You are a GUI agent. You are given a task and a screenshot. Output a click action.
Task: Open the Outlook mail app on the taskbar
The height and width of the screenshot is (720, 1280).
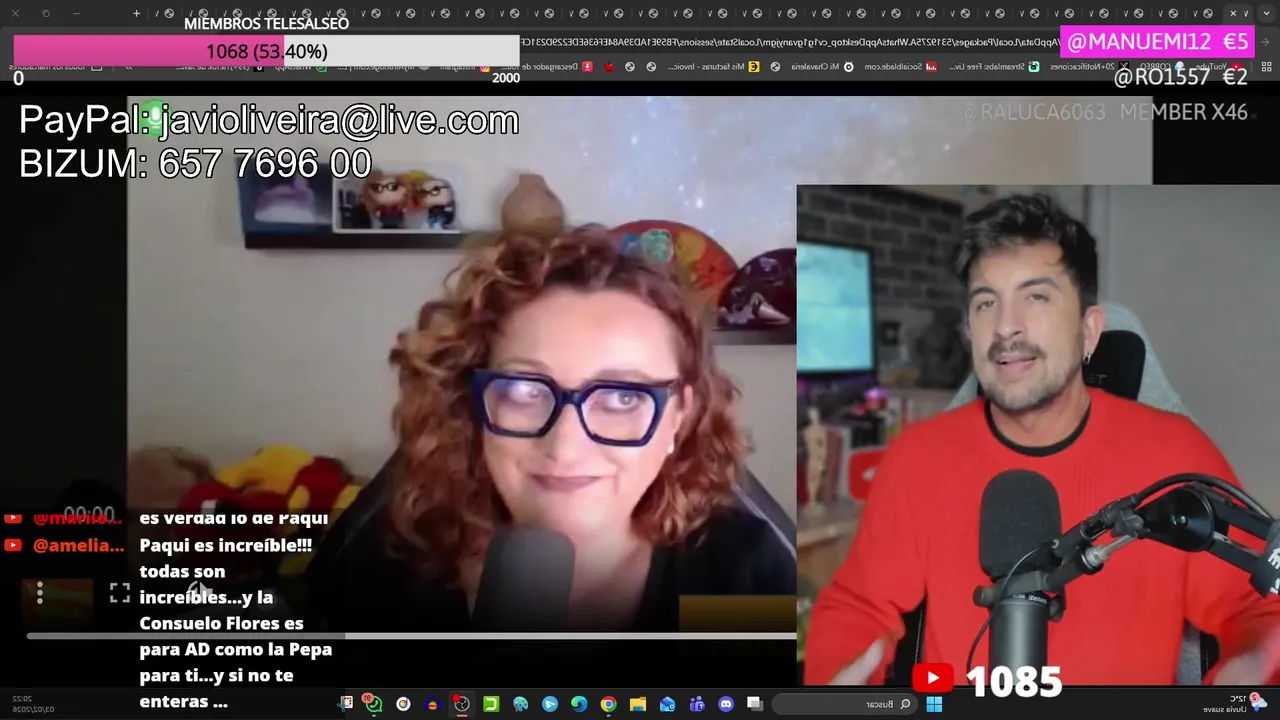(x=668, y=704)
